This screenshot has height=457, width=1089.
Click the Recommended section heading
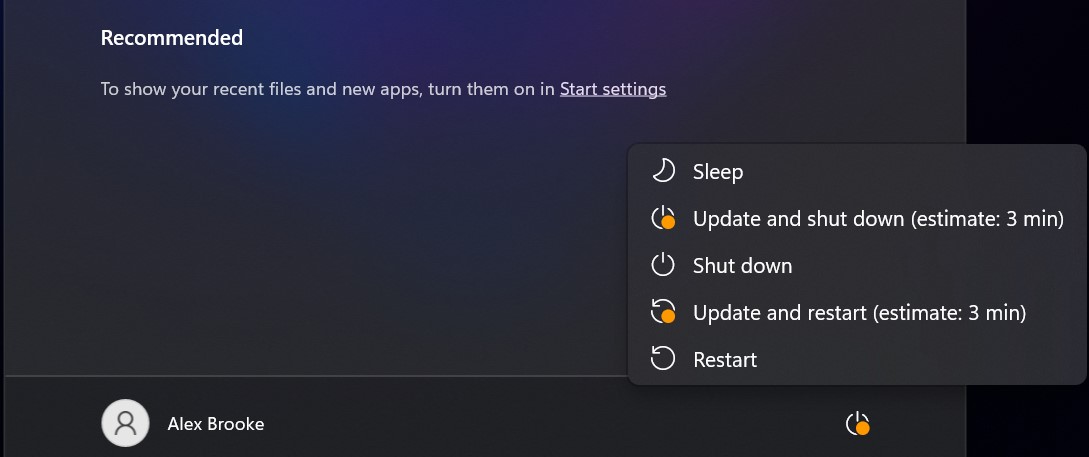coord(172,38)
